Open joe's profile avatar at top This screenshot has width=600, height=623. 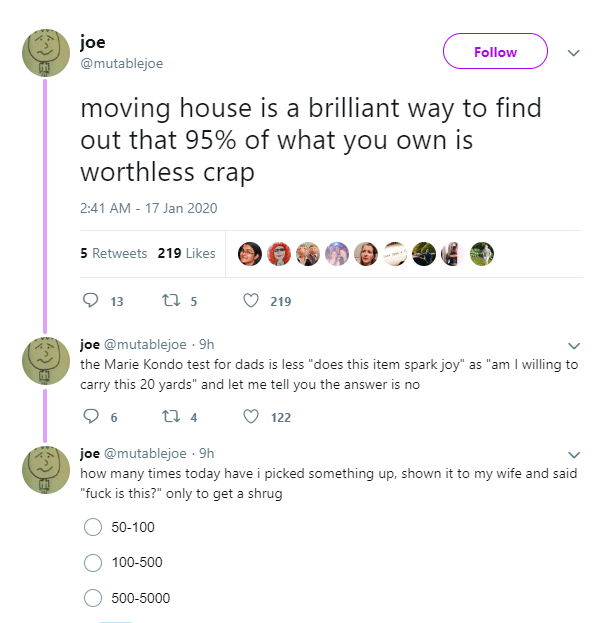(46, 53)
